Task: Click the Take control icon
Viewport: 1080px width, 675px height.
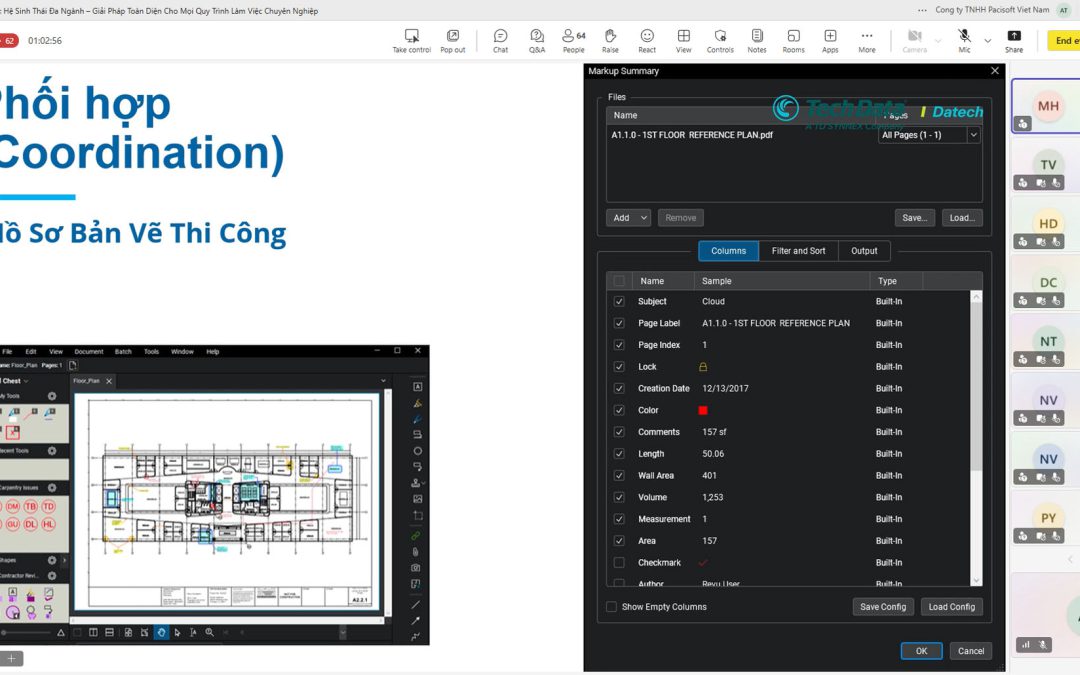Action: (412, 36)
